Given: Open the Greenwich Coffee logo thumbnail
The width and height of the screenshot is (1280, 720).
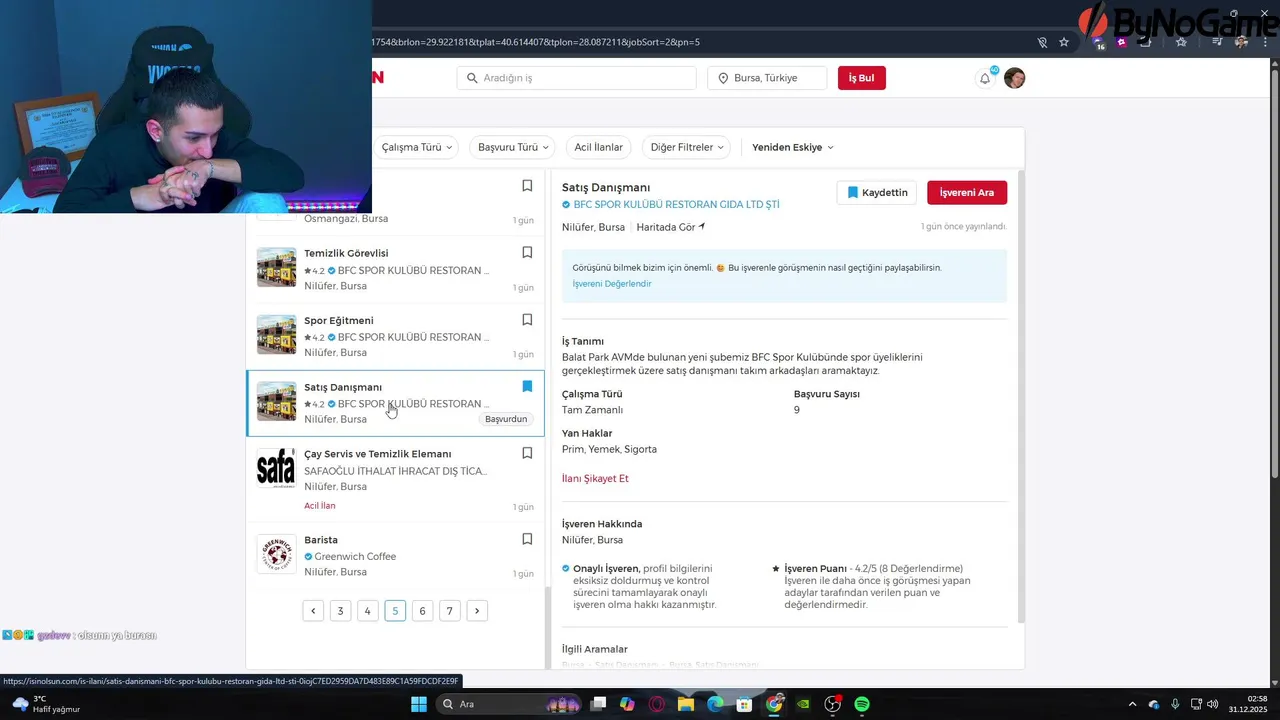Looking at the screenshot, I should pos(276,554).
